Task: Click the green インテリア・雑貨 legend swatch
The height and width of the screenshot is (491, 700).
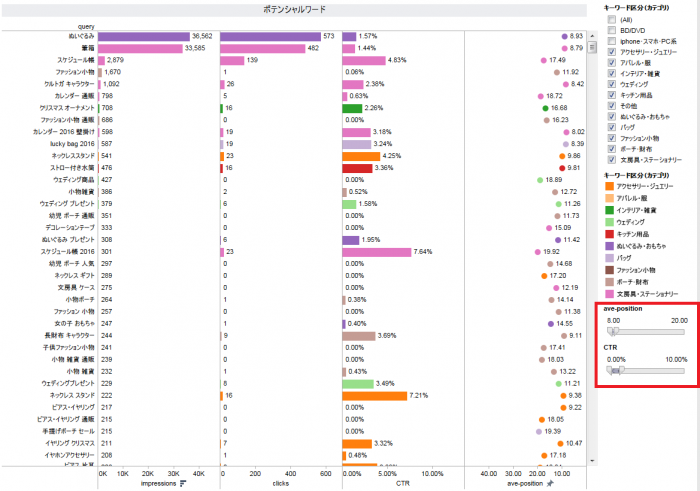Action: [609, 210]
